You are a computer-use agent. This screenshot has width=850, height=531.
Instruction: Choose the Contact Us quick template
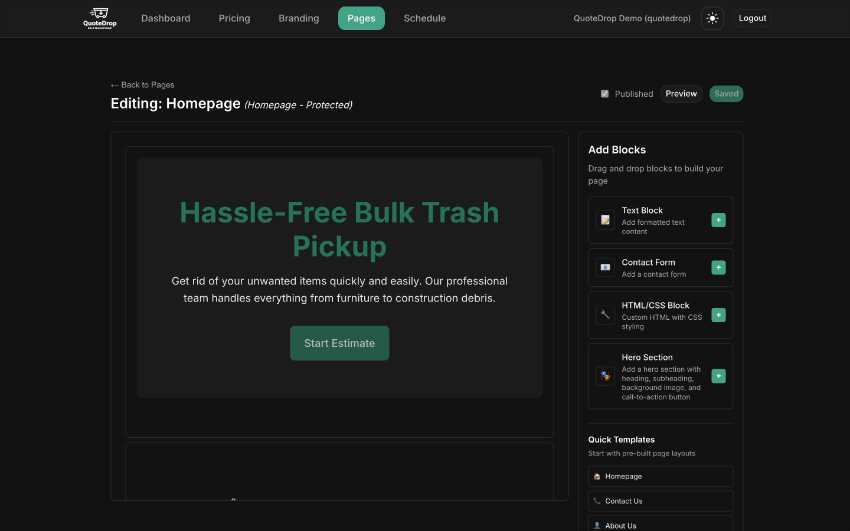click(660, 501)
